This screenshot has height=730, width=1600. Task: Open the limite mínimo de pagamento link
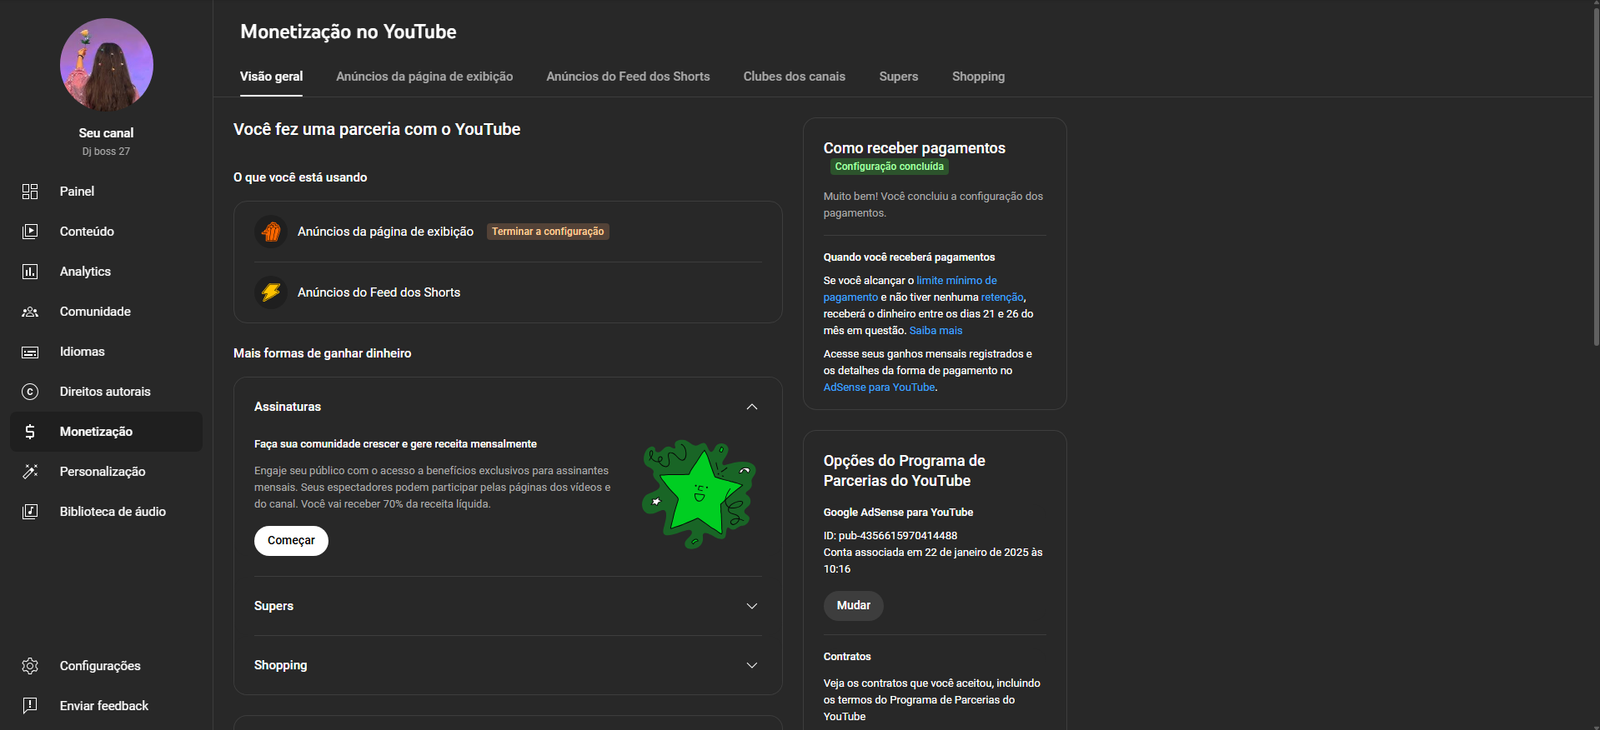(x=910, y=289)
